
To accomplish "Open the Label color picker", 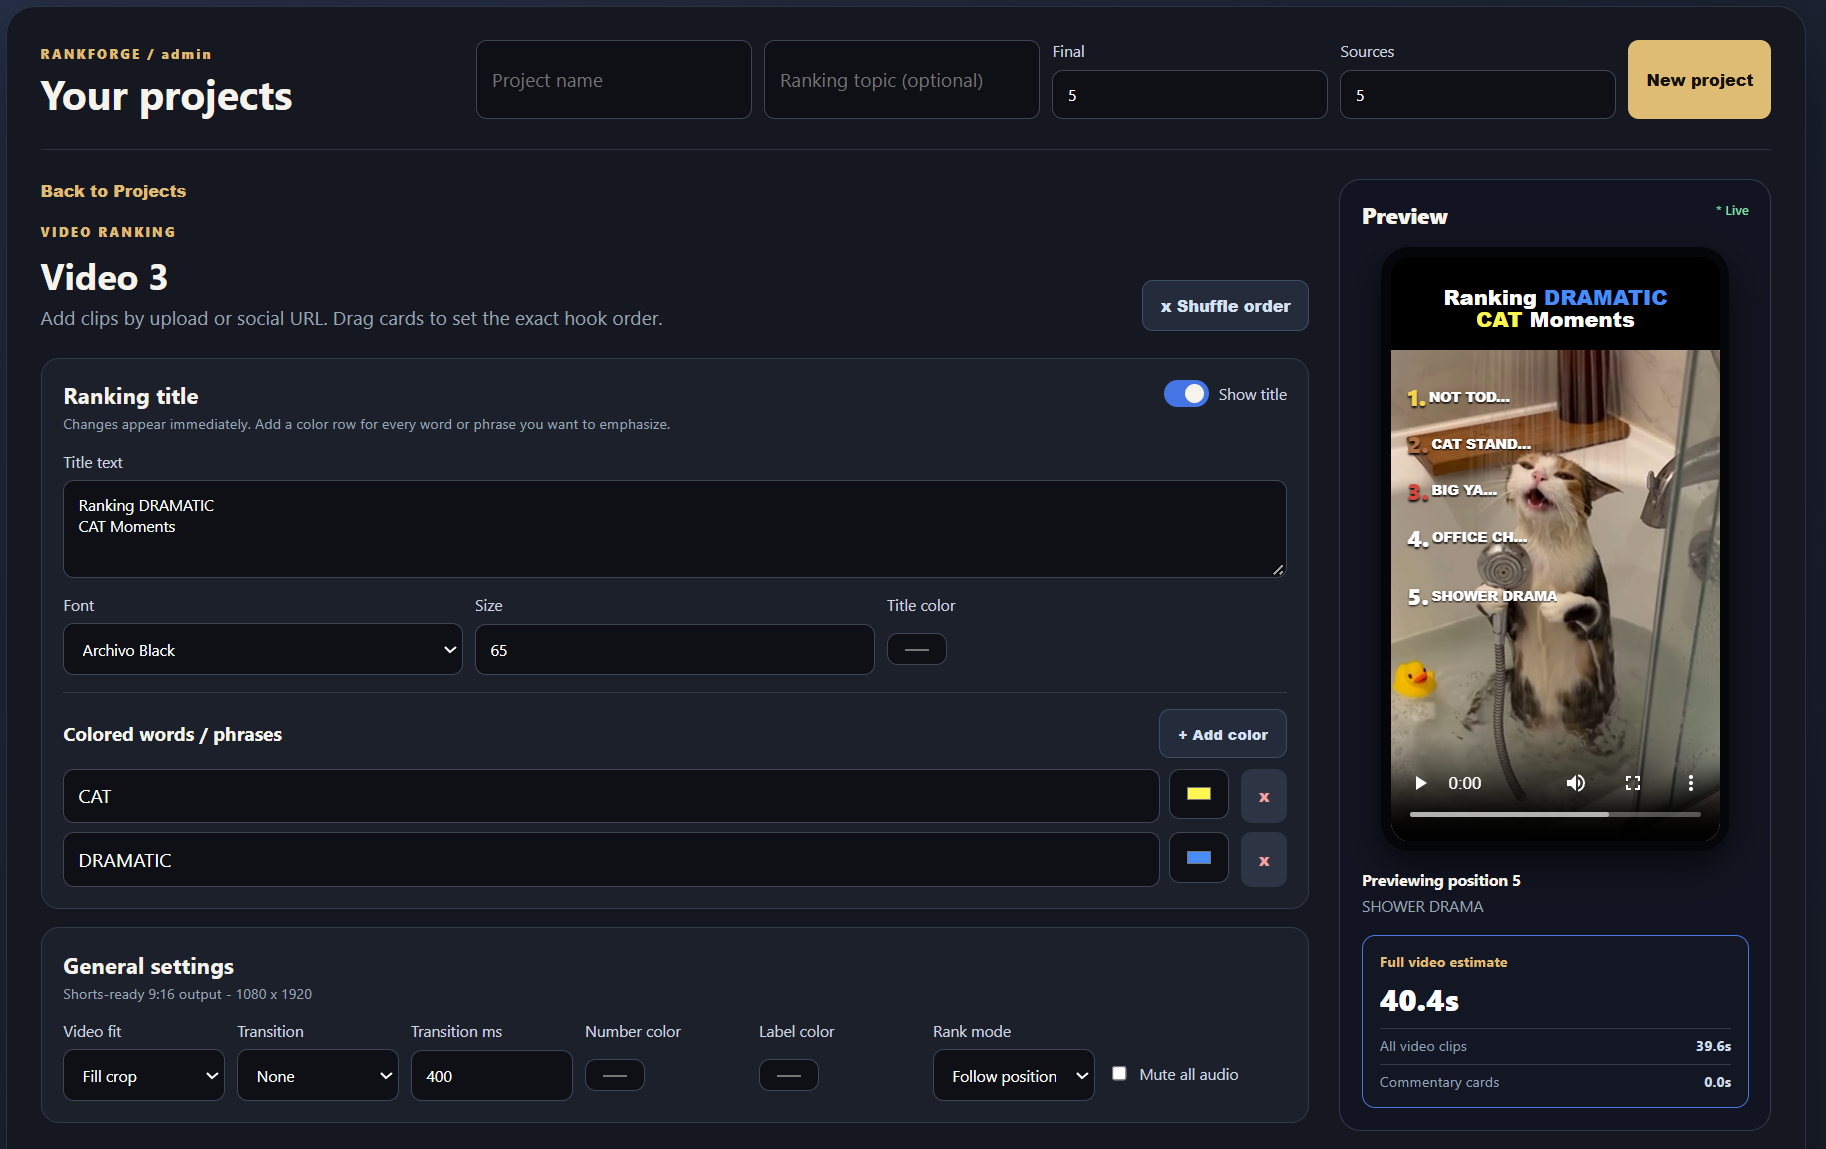I will [789, 1075].
